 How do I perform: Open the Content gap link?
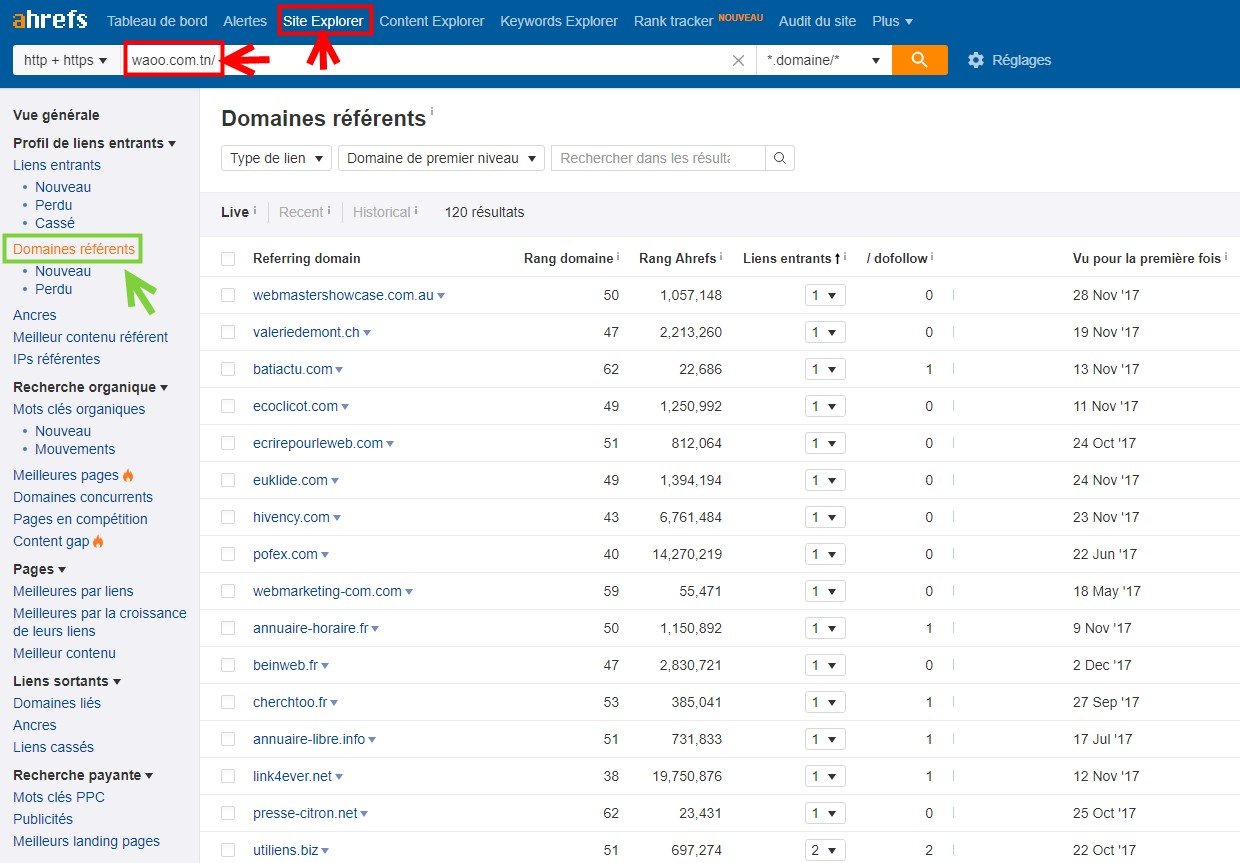click(51, 541)
